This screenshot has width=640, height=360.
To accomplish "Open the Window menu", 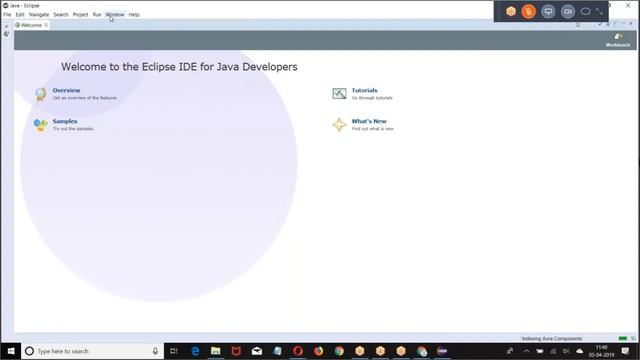I will pos(115,15).
